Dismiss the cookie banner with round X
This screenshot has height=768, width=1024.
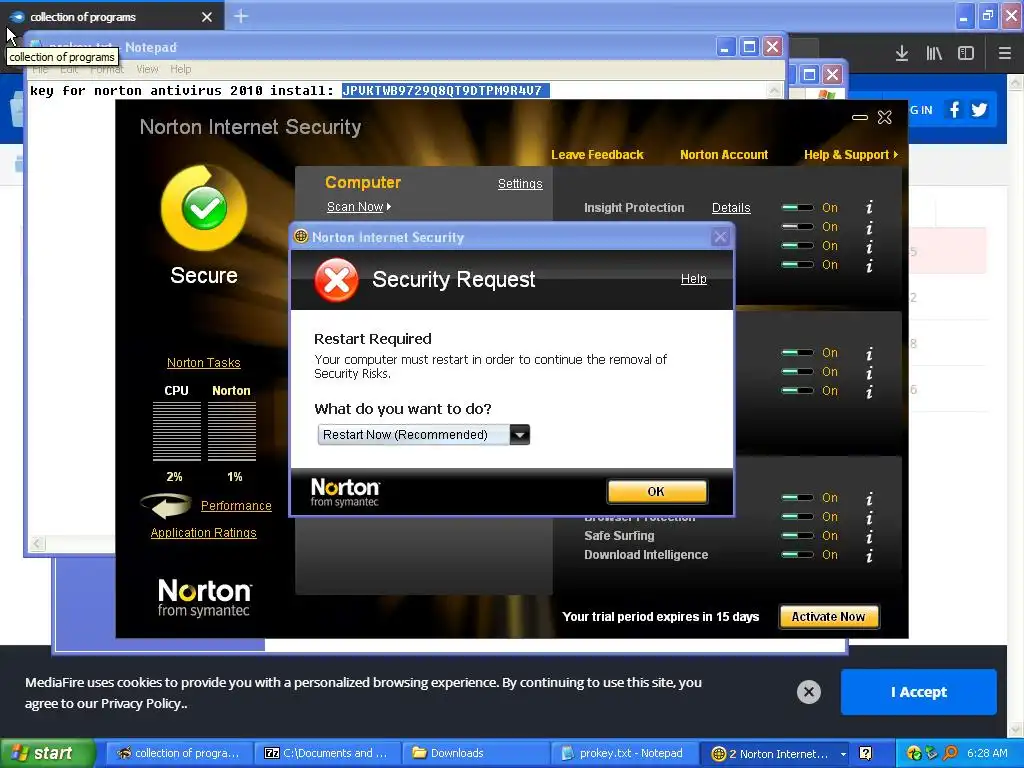[x=808, y=692]
